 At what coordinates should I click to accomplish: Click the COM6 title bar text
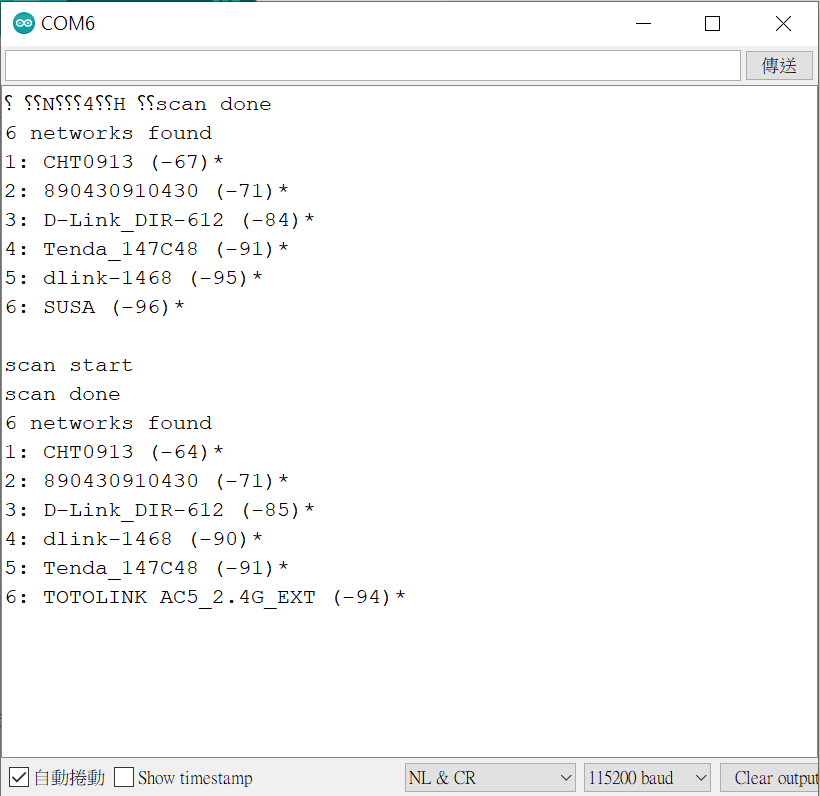point(68,23)
